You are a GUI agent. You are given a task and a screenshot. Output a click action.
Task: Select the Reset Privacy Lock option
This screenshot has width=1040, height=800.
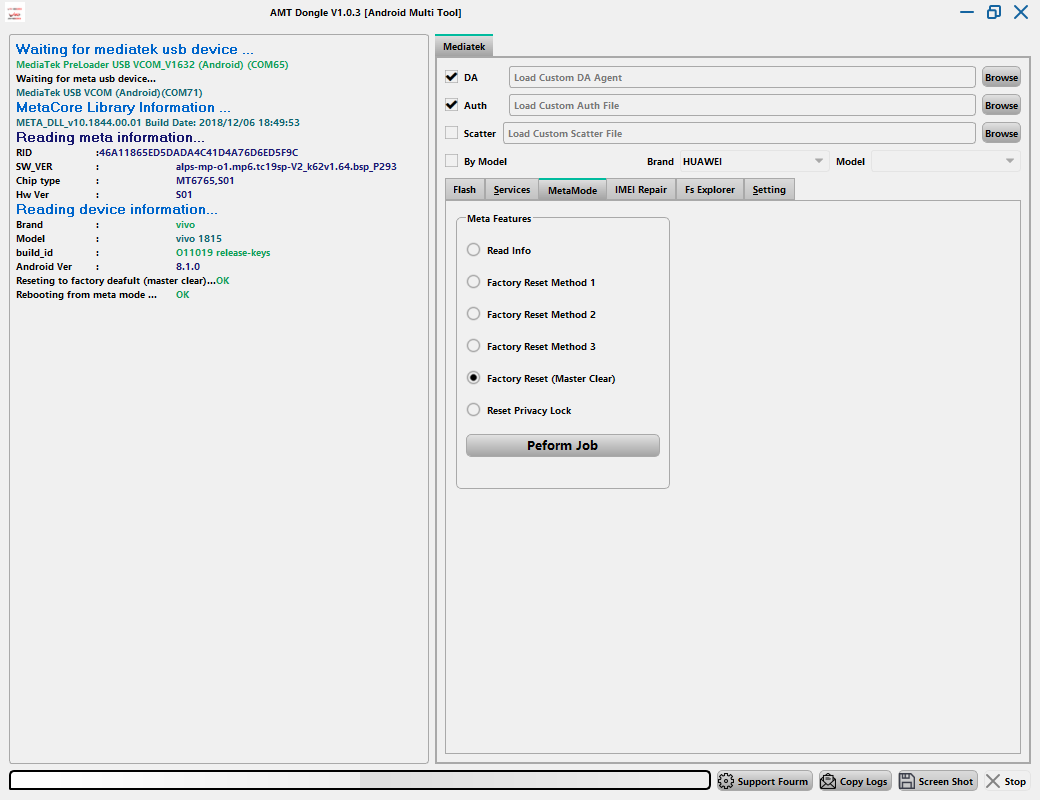click(474, 410)
